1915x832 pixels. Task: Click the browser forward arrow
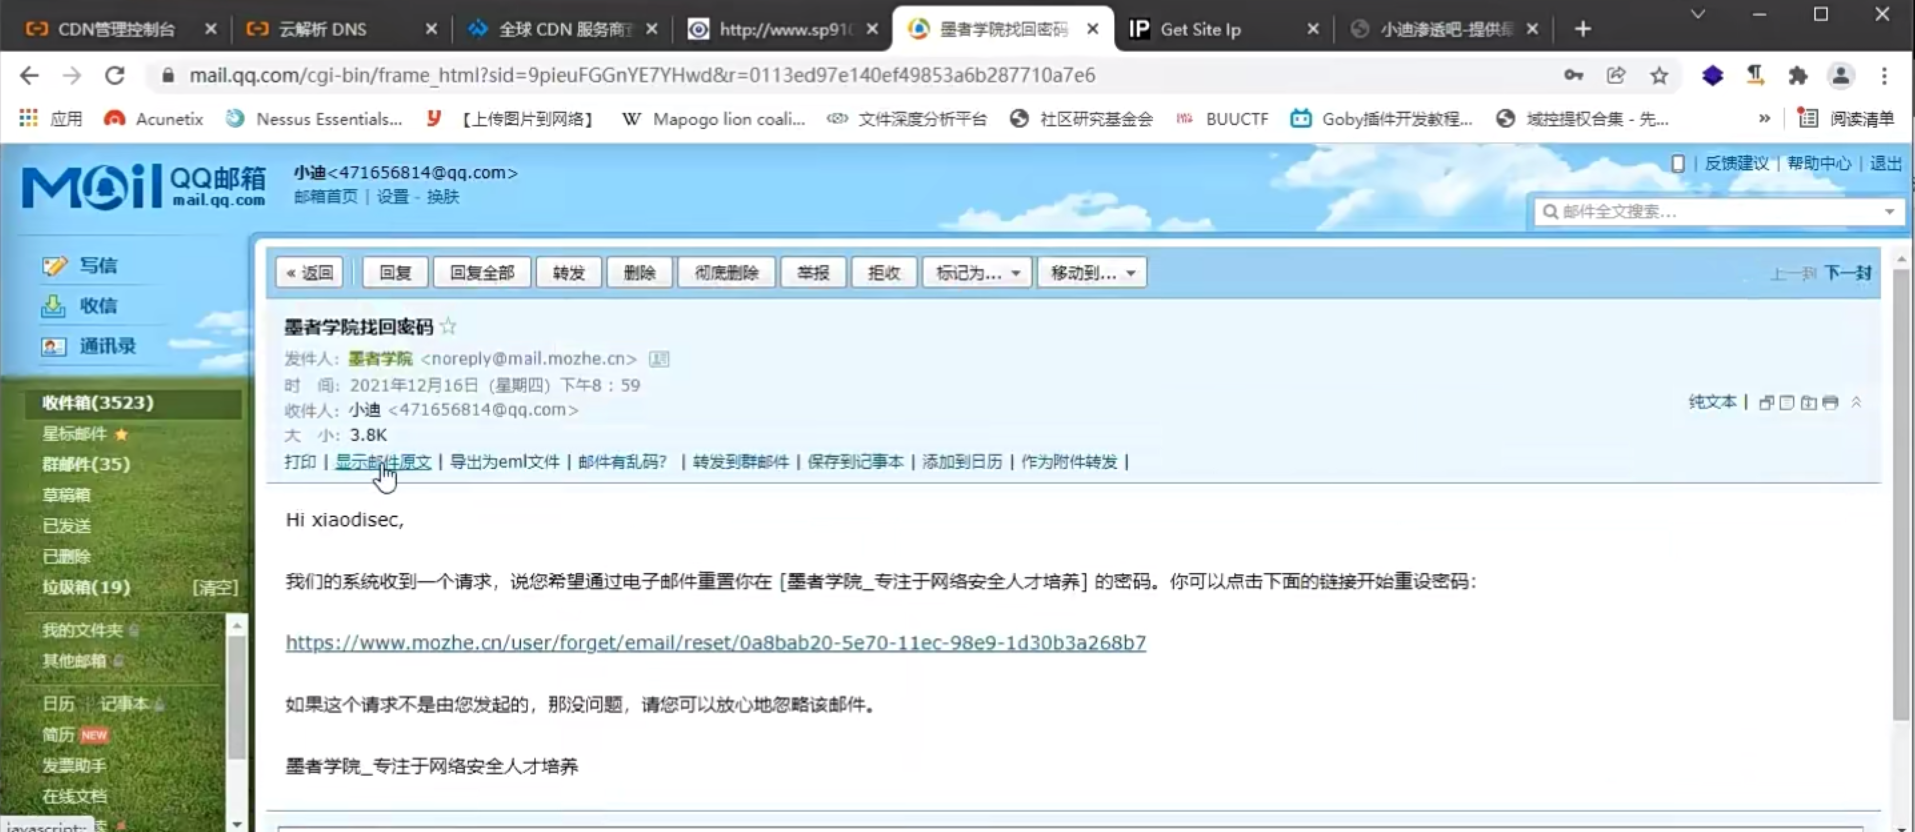71,75
